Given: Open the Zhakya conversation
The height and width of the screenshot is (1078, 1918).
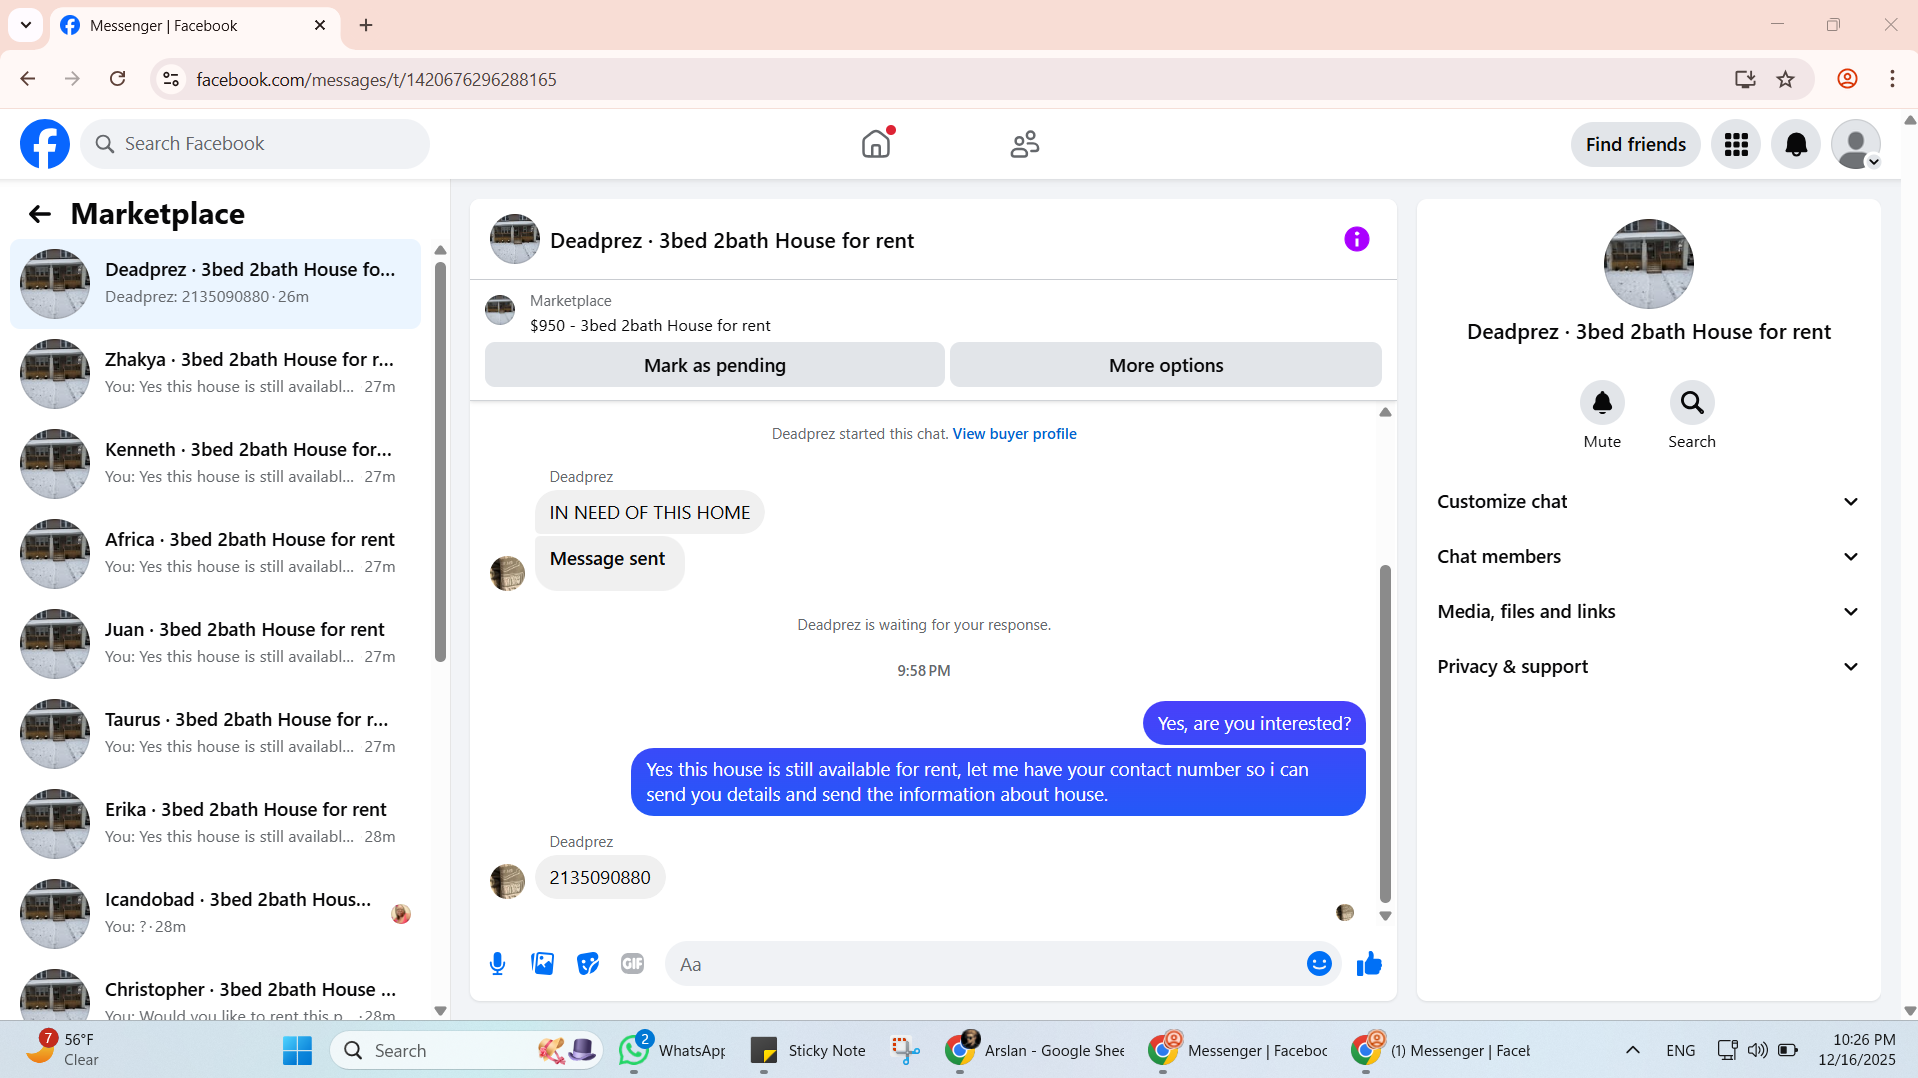Looking at the screenshot, I should [x=215, y=374].
